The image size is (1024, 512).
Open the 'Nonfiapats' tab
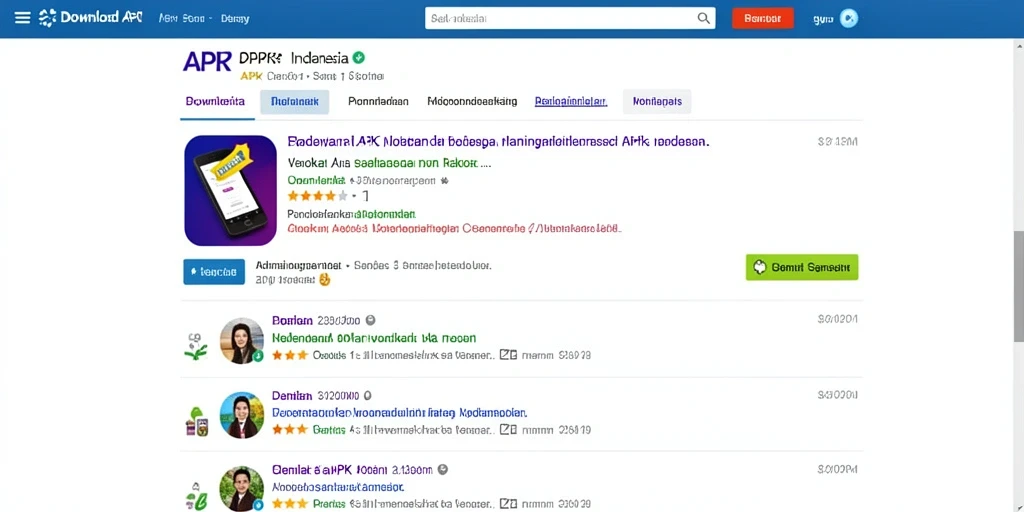click(657, 102)
